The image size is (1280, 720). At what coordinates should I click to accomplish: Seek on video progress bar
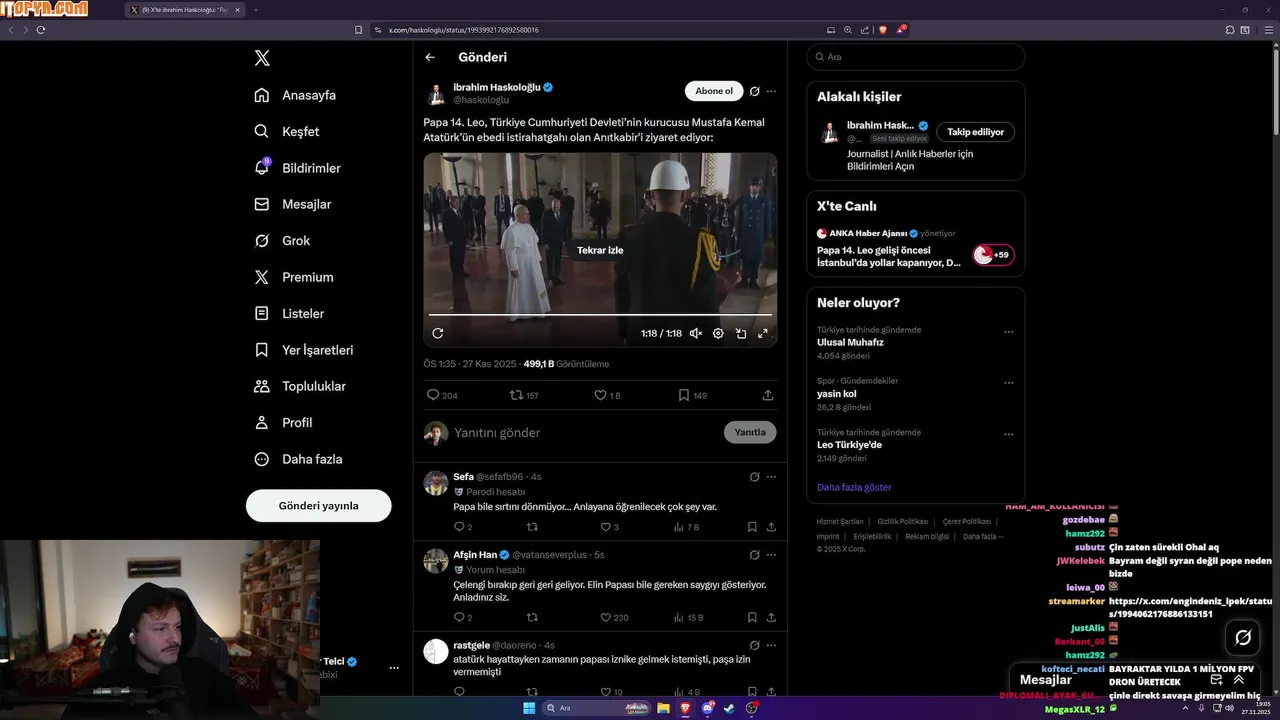tap(600, 315)
